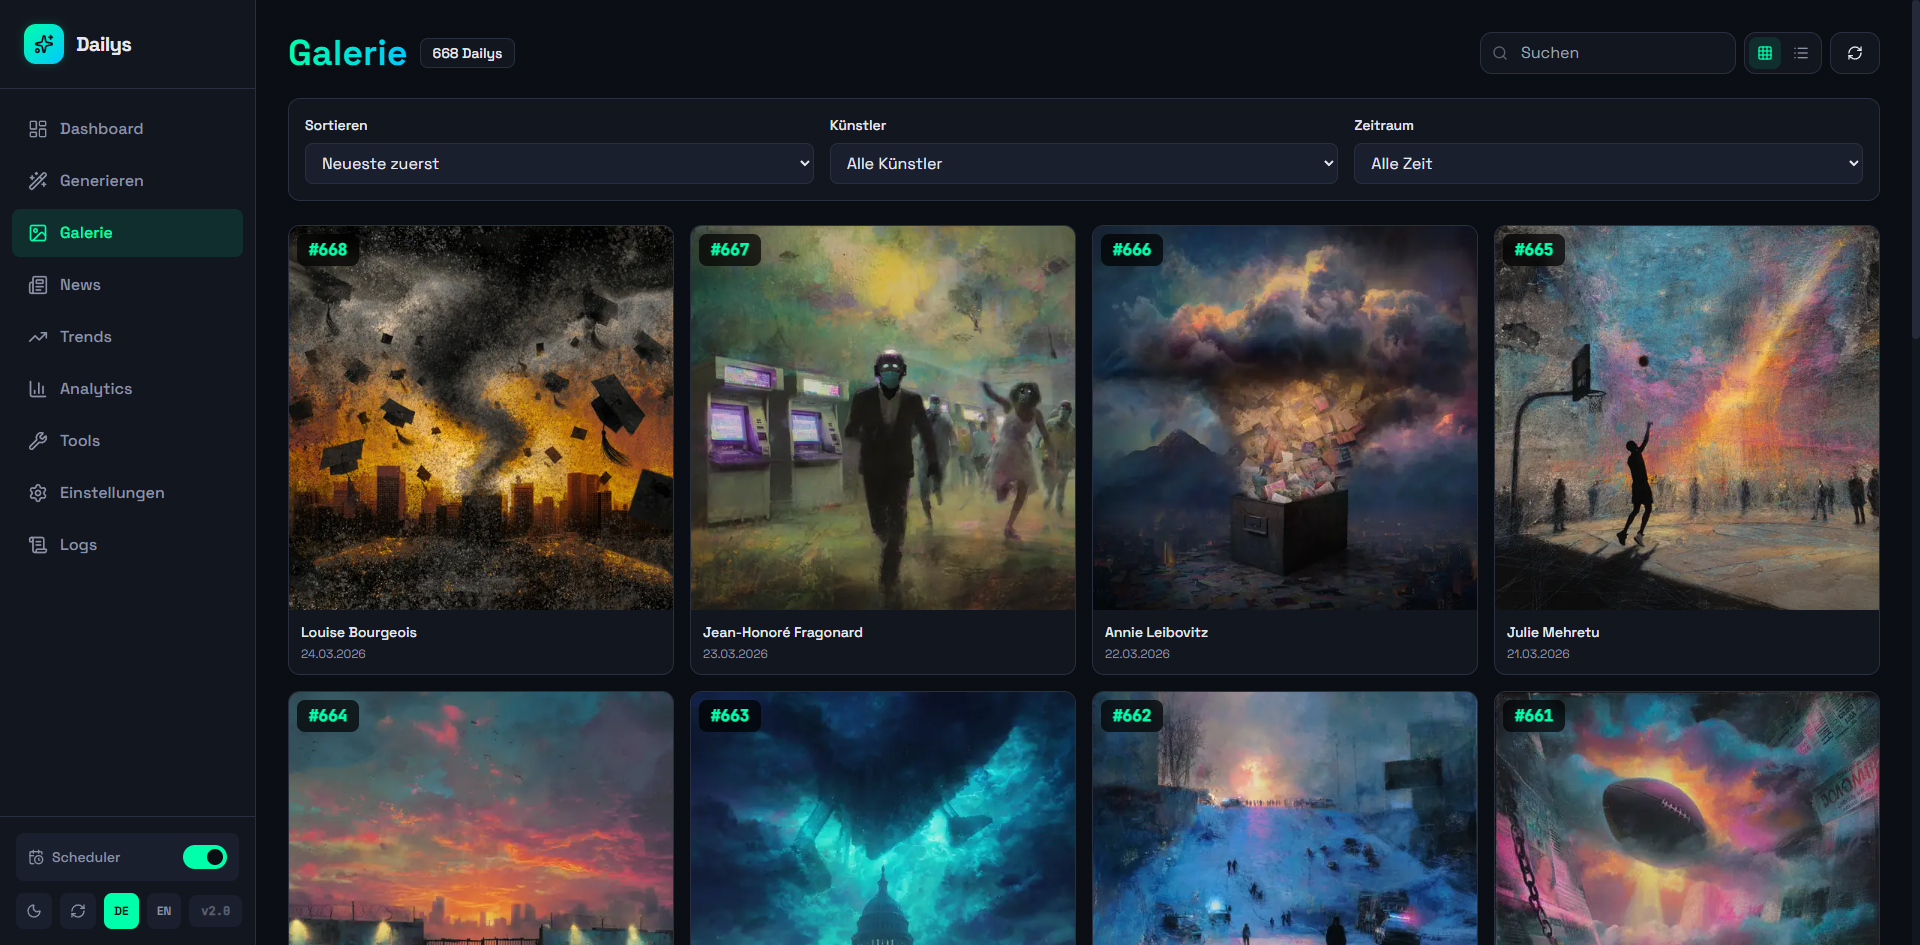Open Generieren via magic wand icon
Image resolution: width=1920 pixels, height=945 pixels.
pos(38,181)
